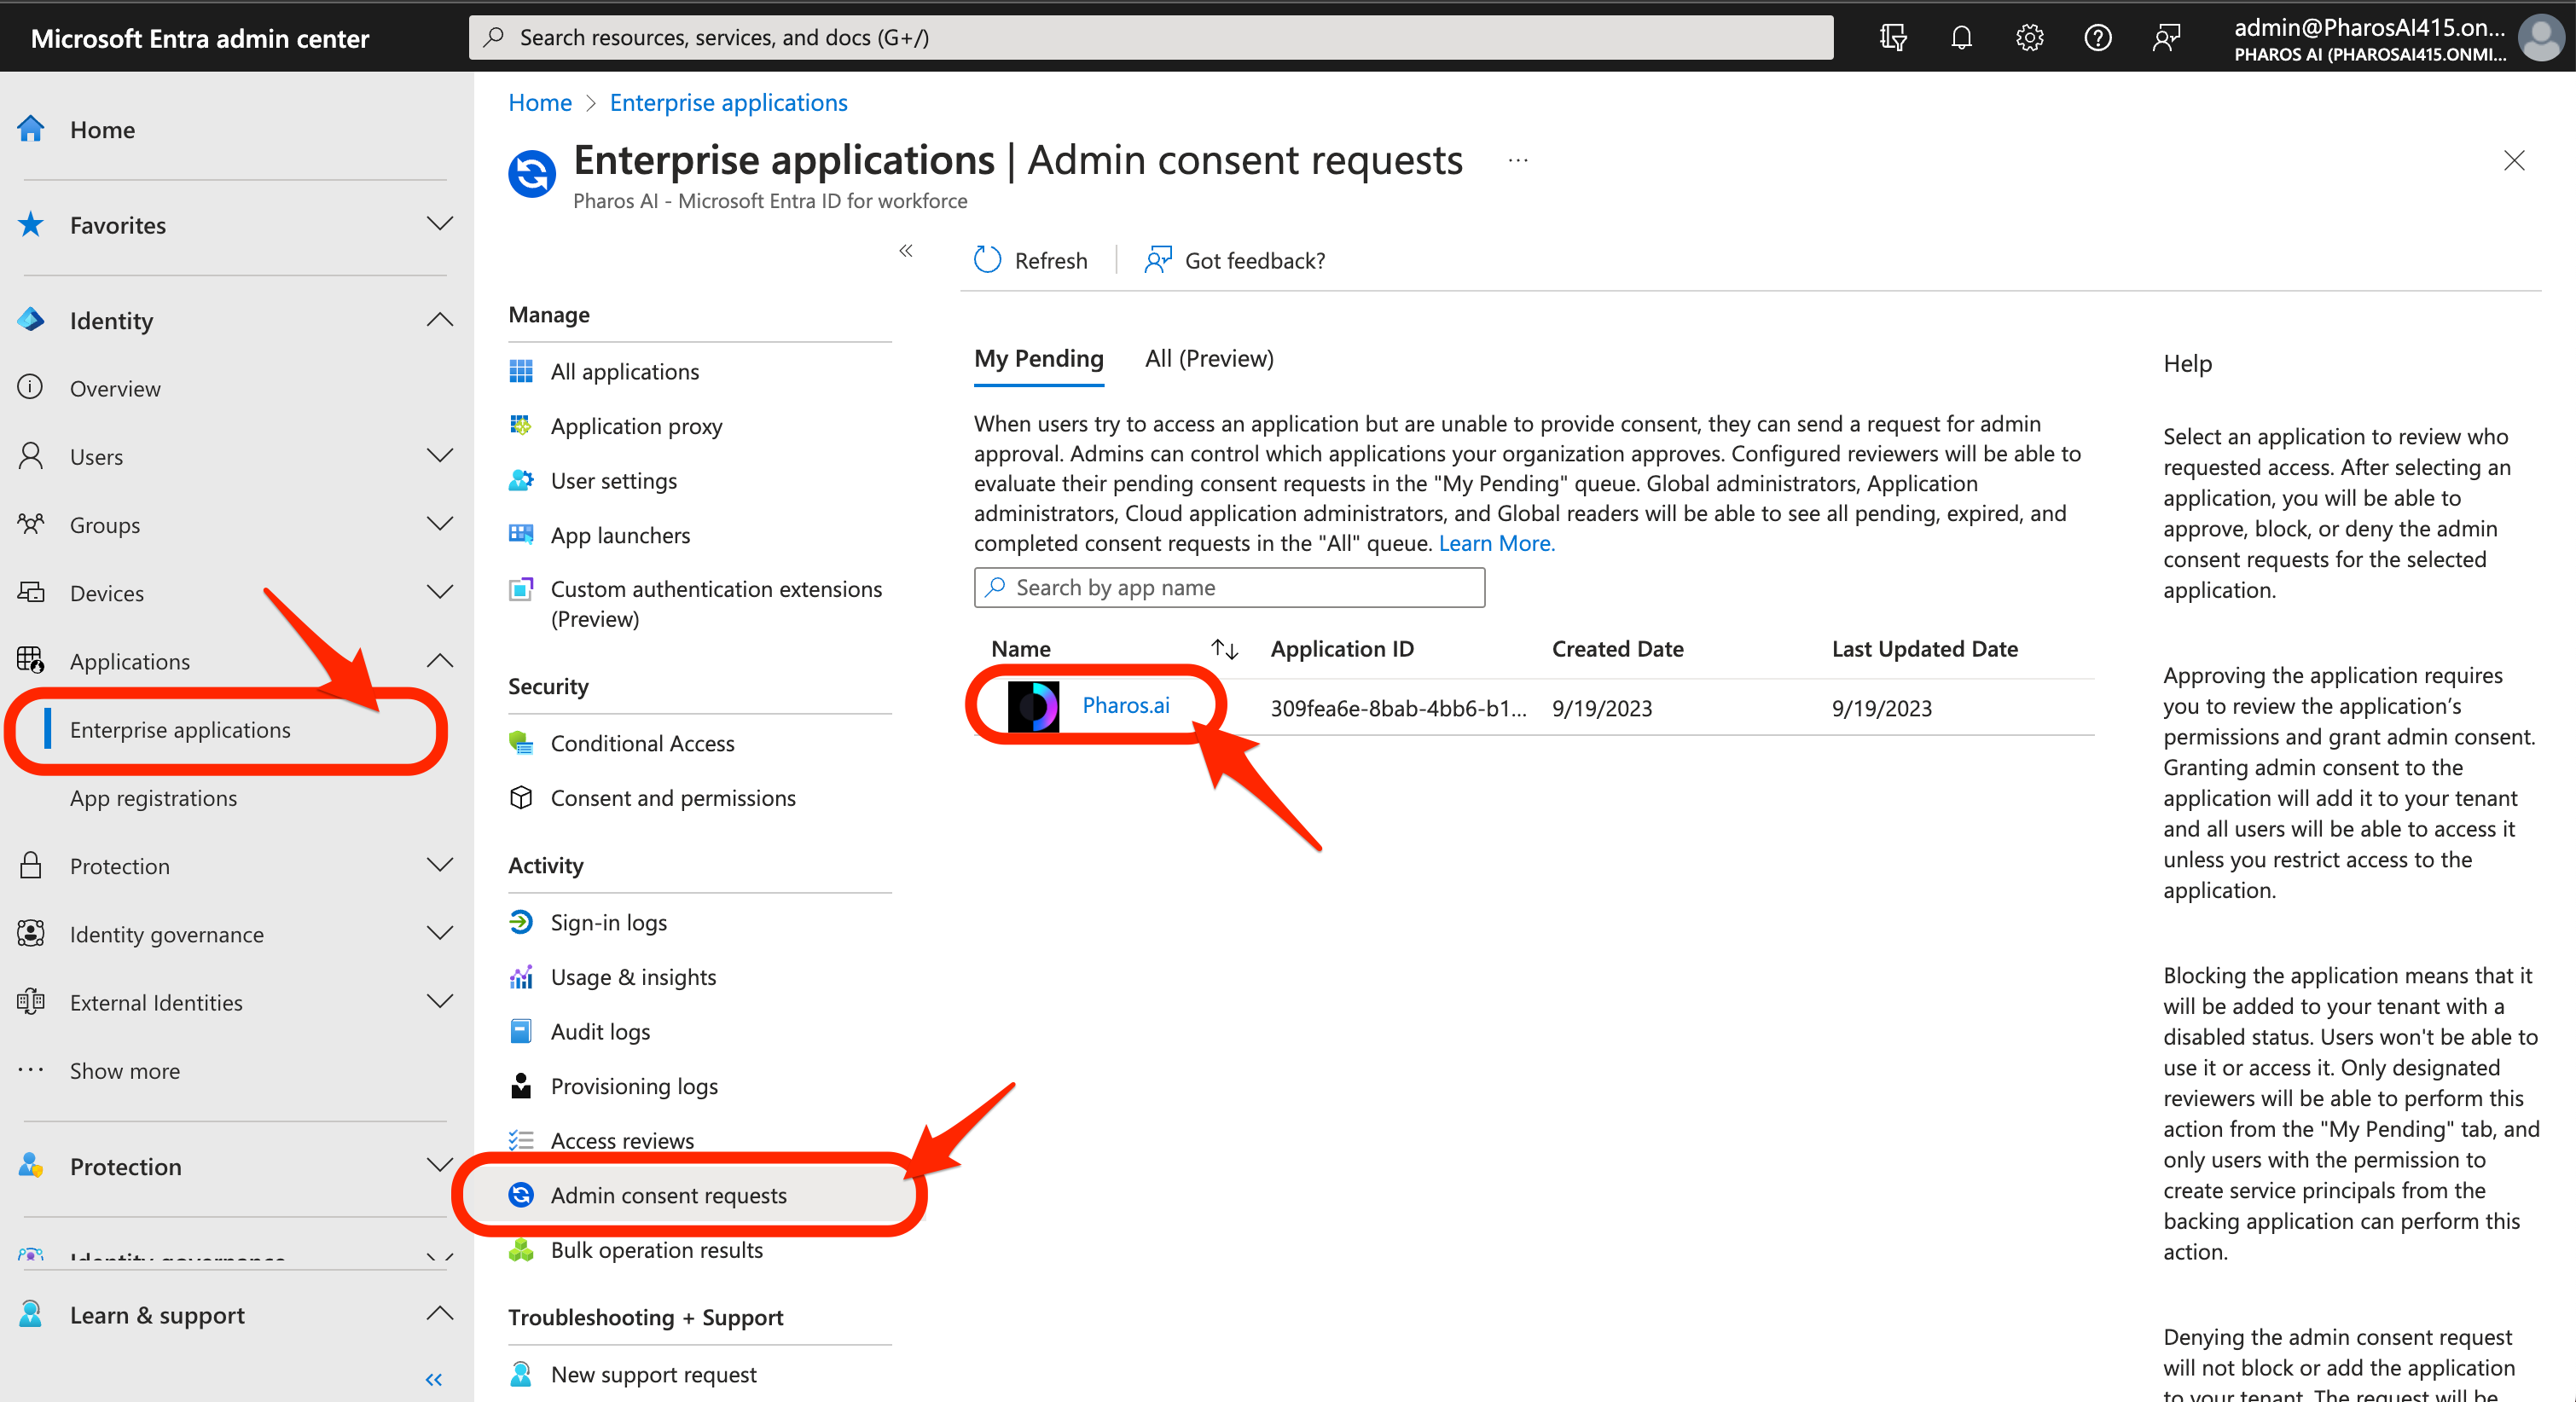Screen dimensions: 2576x1402
Task: Click the Search by app name field
Action: pos(1229,587)
